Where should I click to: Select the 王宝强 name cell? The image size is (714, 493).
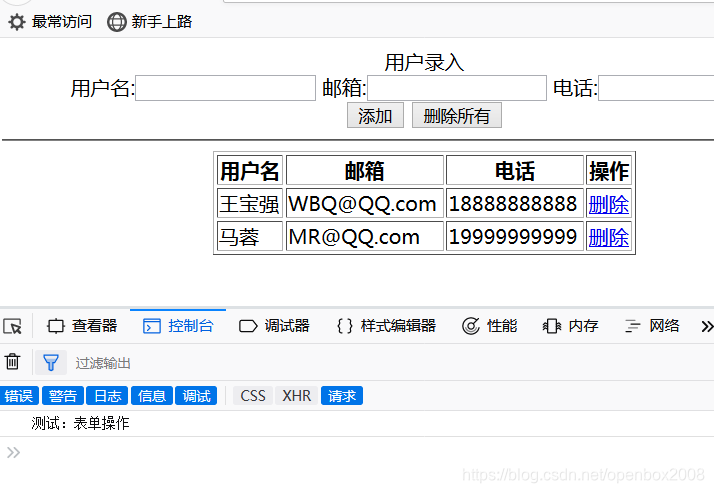coord(250,203)
